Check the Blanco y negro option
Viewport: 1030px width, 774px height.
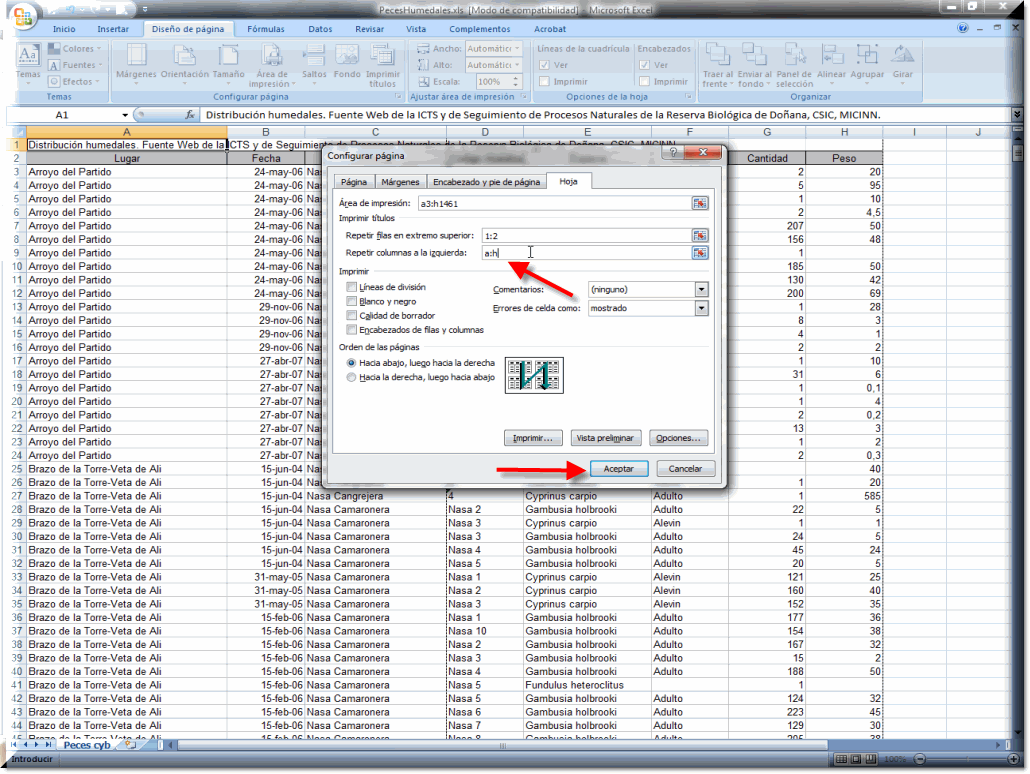351,302
